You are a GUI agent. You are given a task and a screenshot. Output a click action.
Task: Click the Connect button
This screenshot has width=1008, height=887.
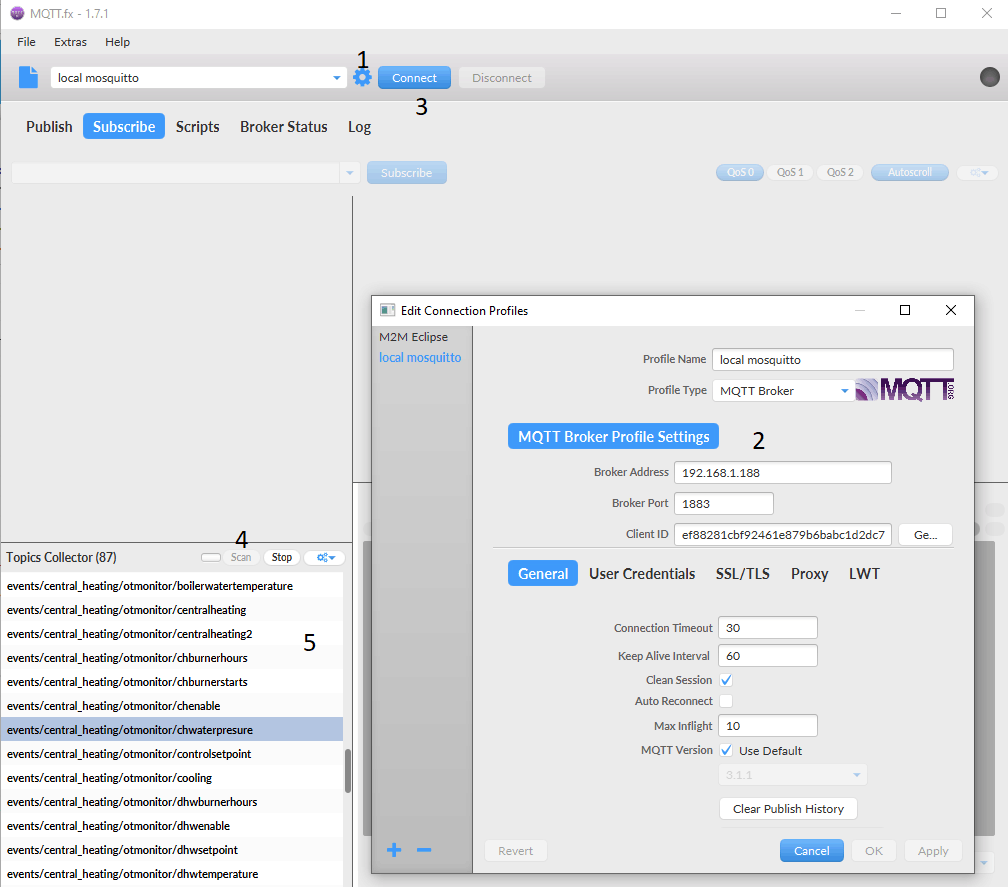point(414,78)
